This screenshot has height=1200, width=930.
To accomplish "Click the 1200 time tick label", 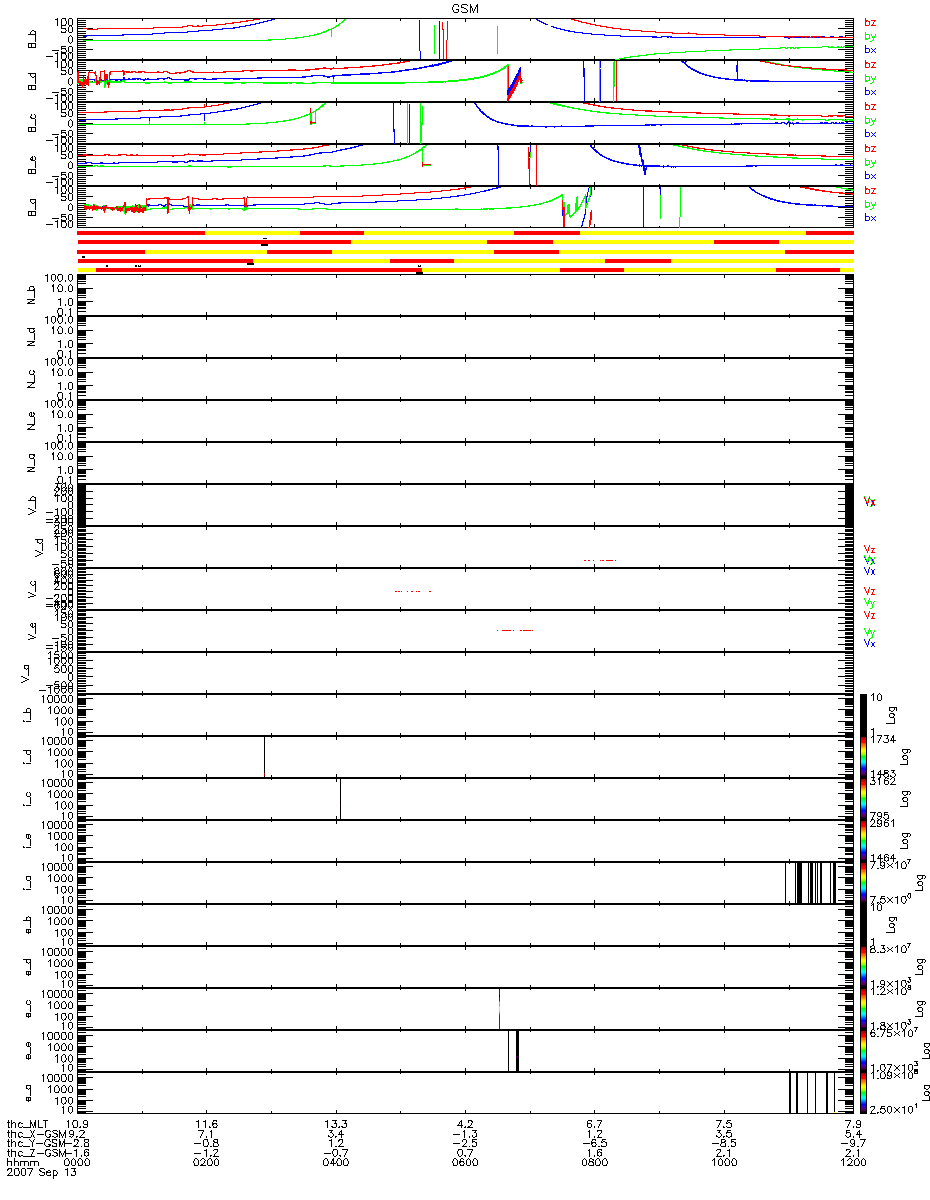I will click(x=853, y=1164).
